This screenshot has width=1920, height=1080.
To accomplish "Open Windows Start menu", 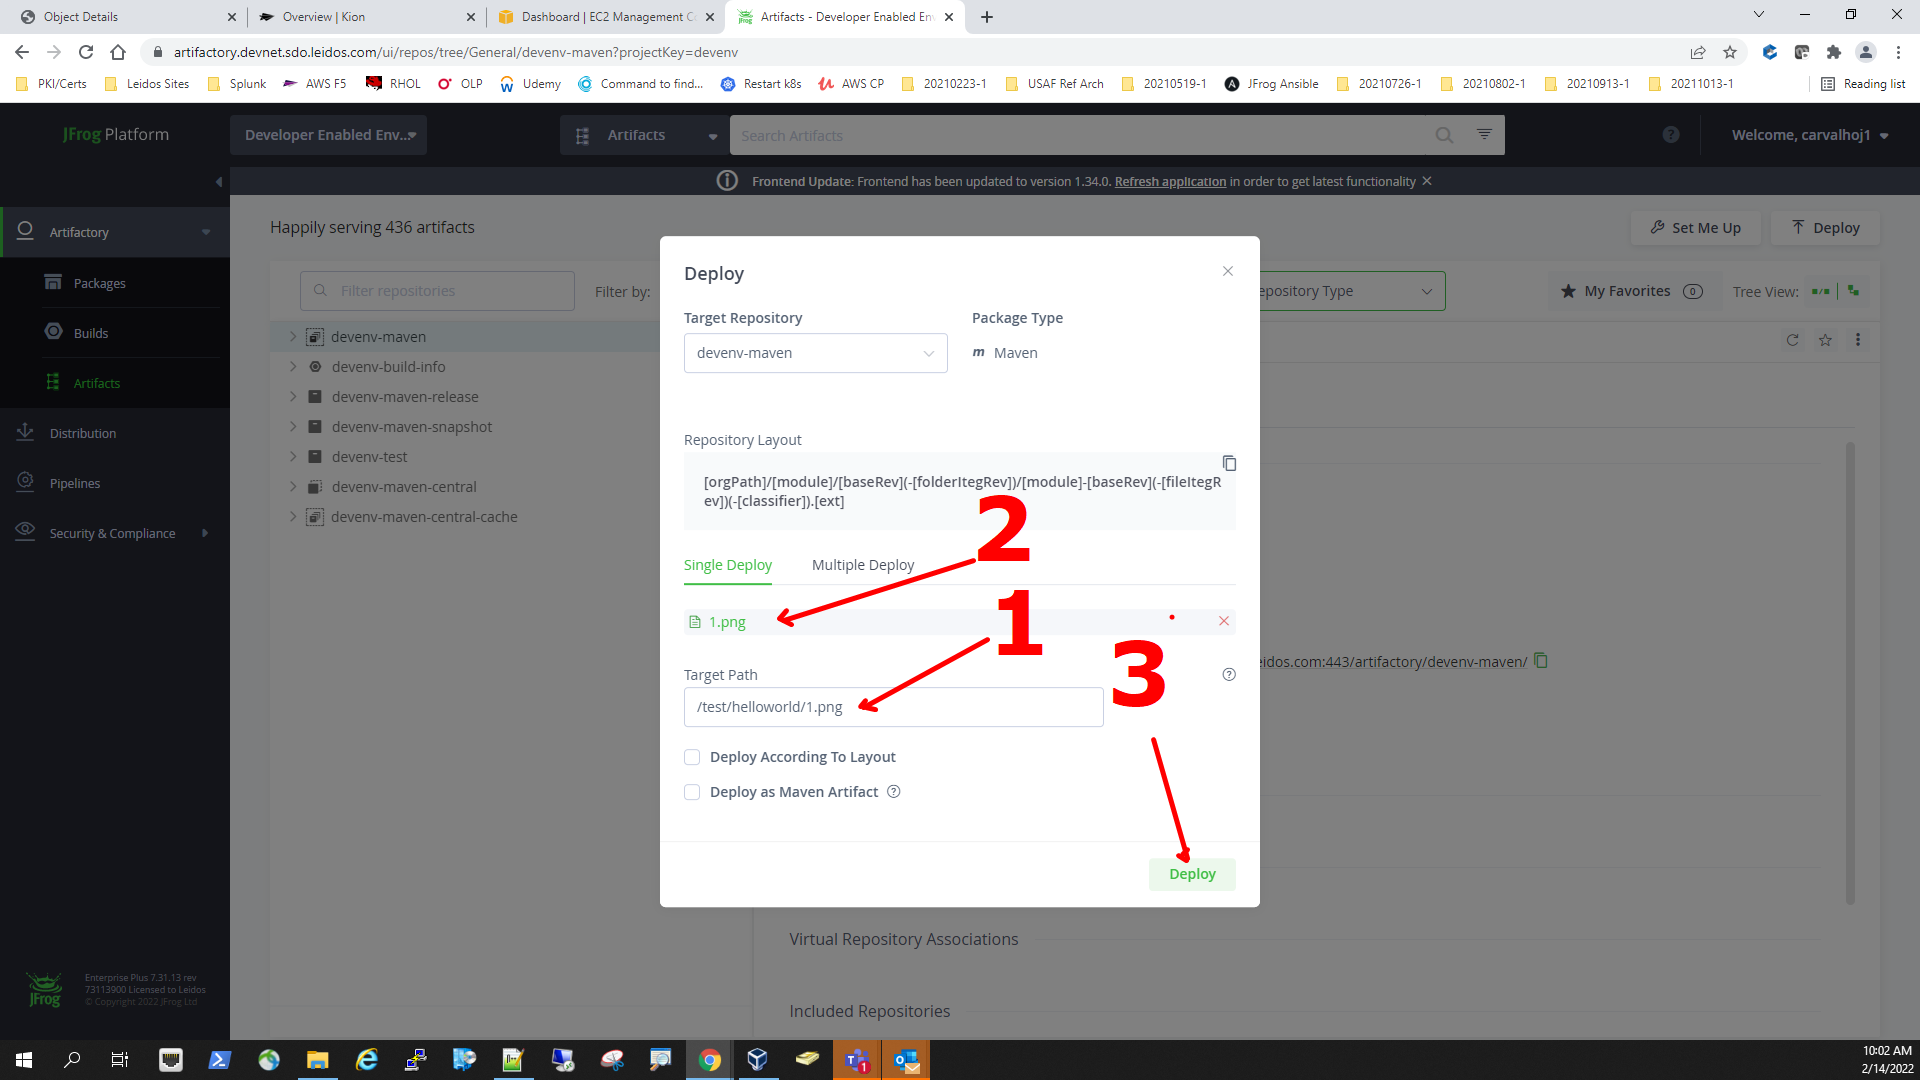I will point(24,1060).
